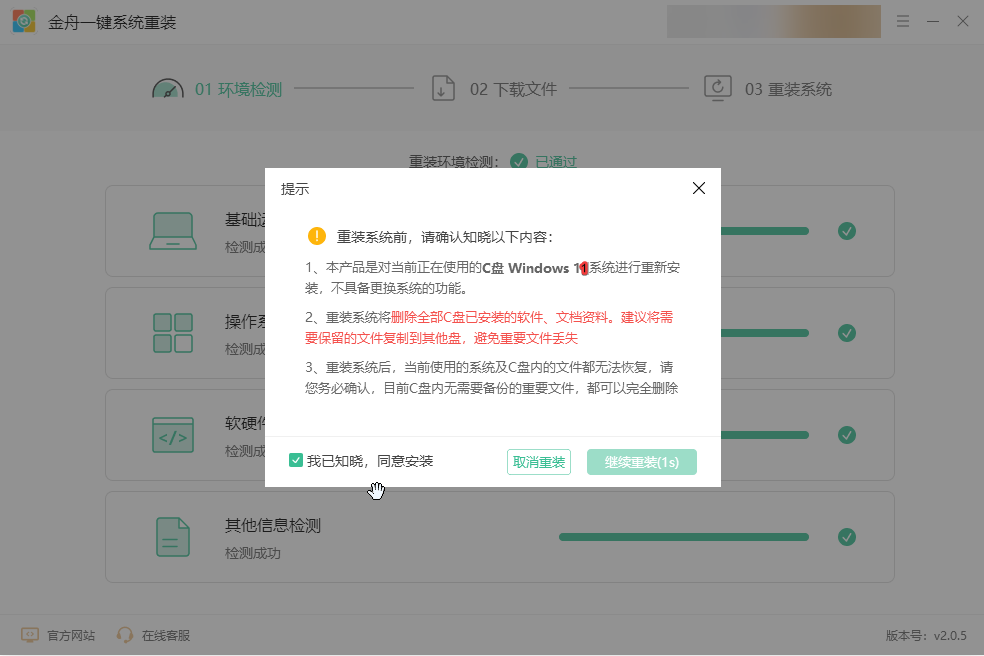Screen dimensions: 984x656
Task: Click green checkmark beside 其他信息检测
Action: pos(847,537)
